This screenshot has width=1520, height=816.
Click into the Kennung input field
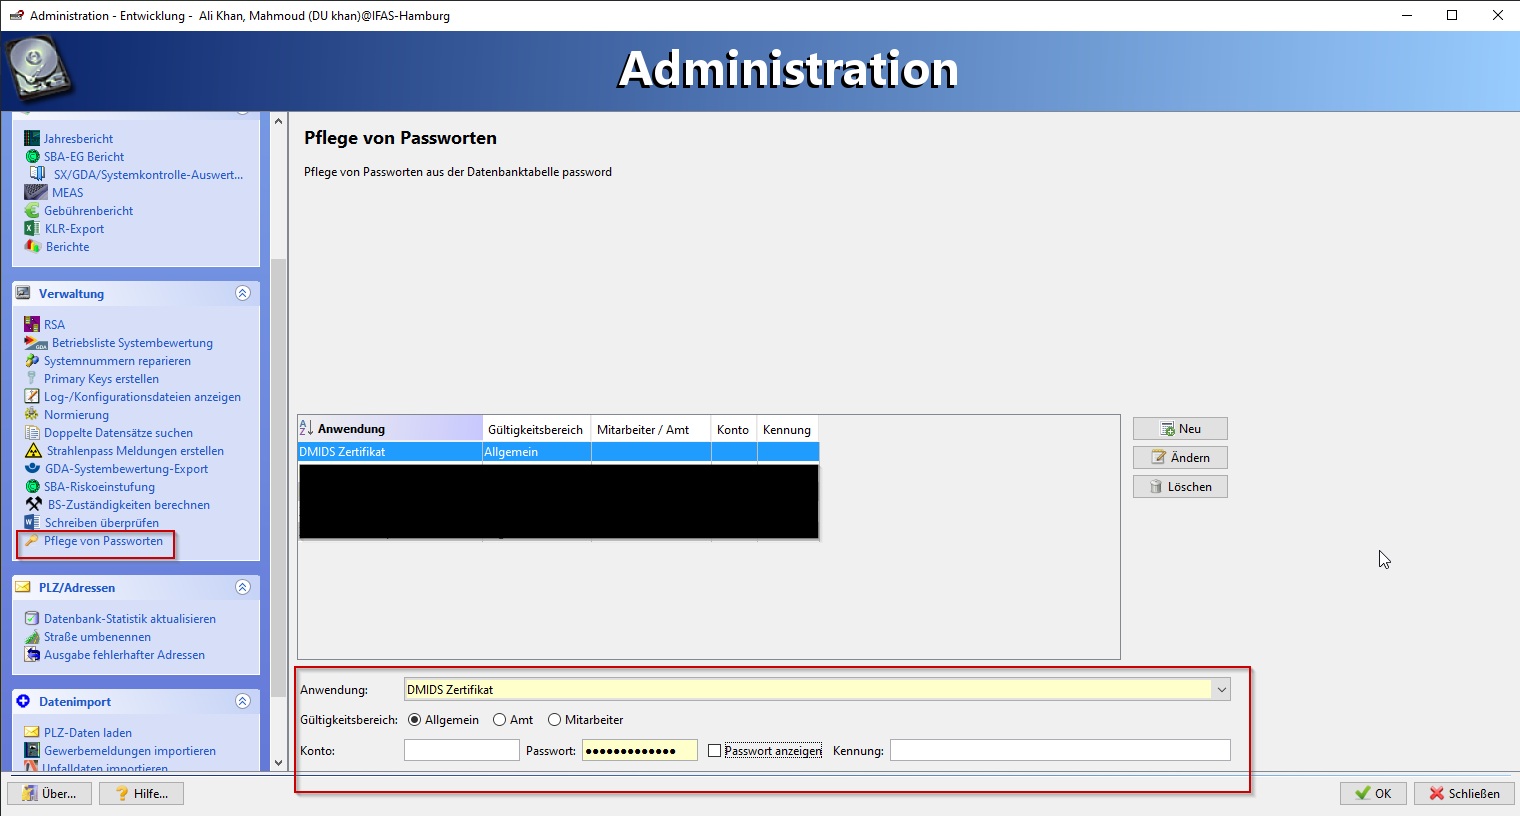(1059, 751)
